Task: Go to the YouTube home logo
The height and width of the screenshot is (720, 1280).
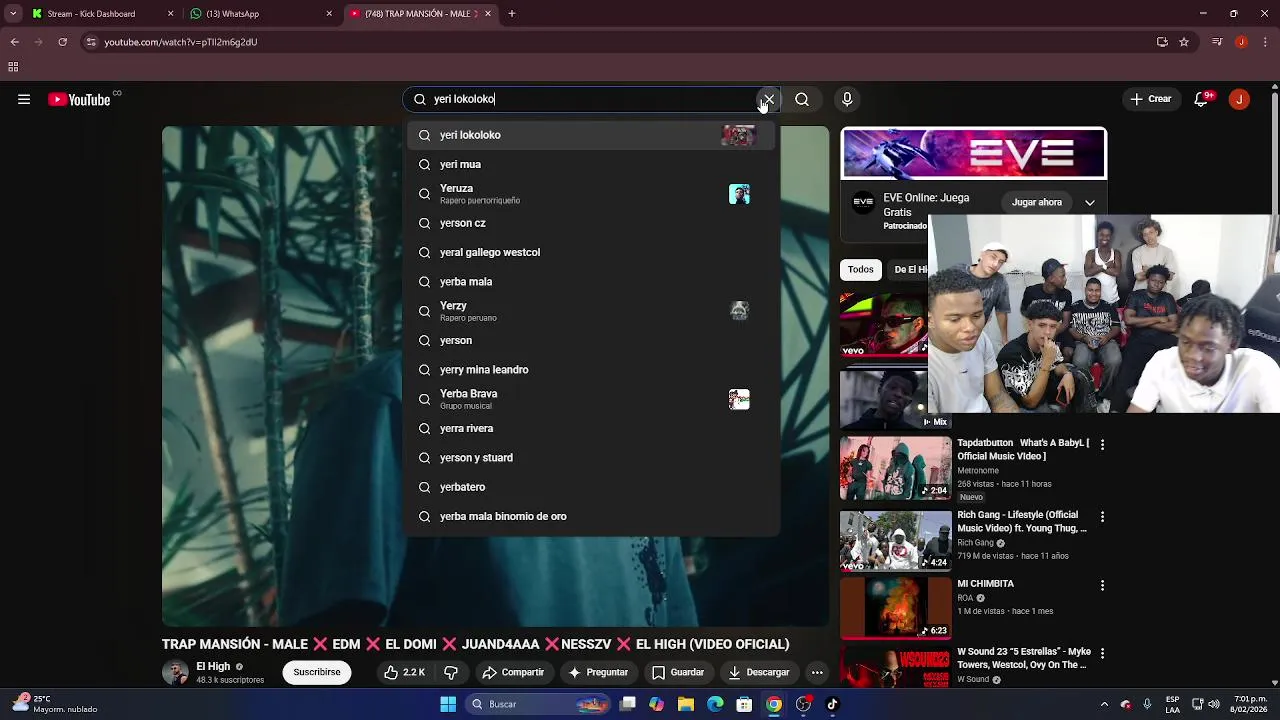Action: (79, 99)
